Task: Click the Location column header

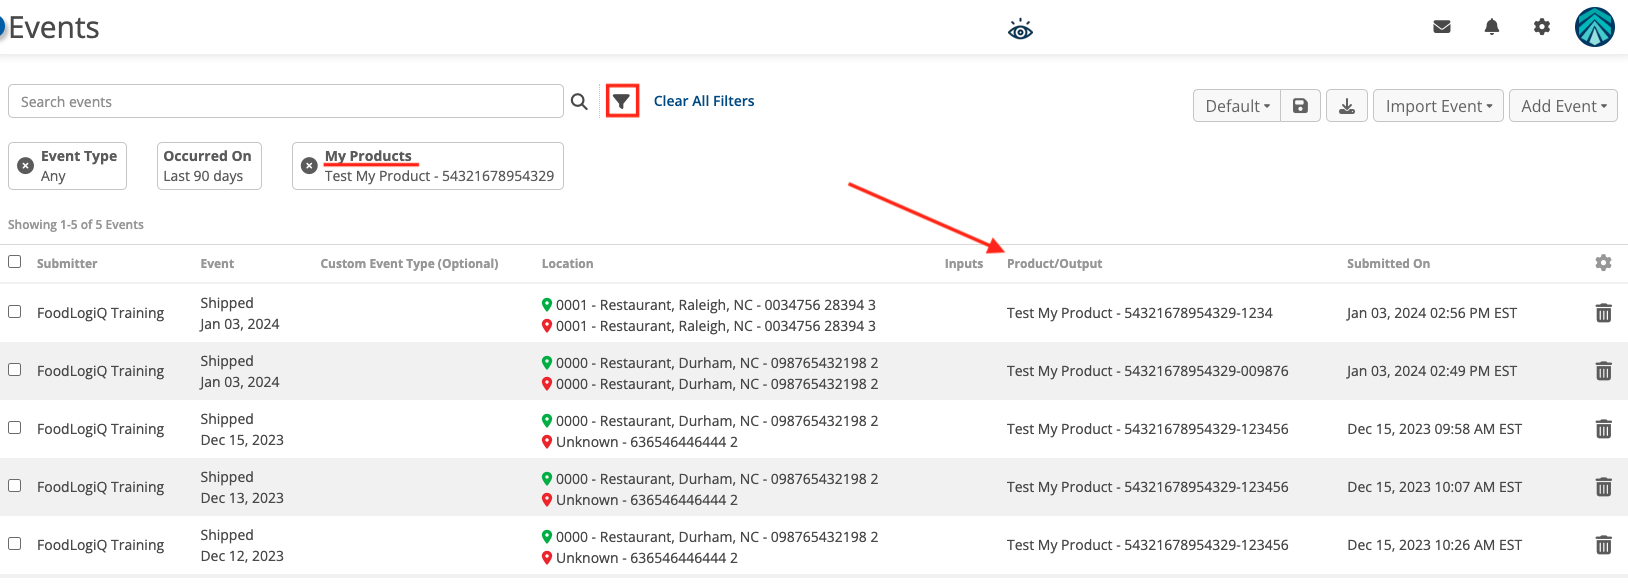Action: (567, 264)
